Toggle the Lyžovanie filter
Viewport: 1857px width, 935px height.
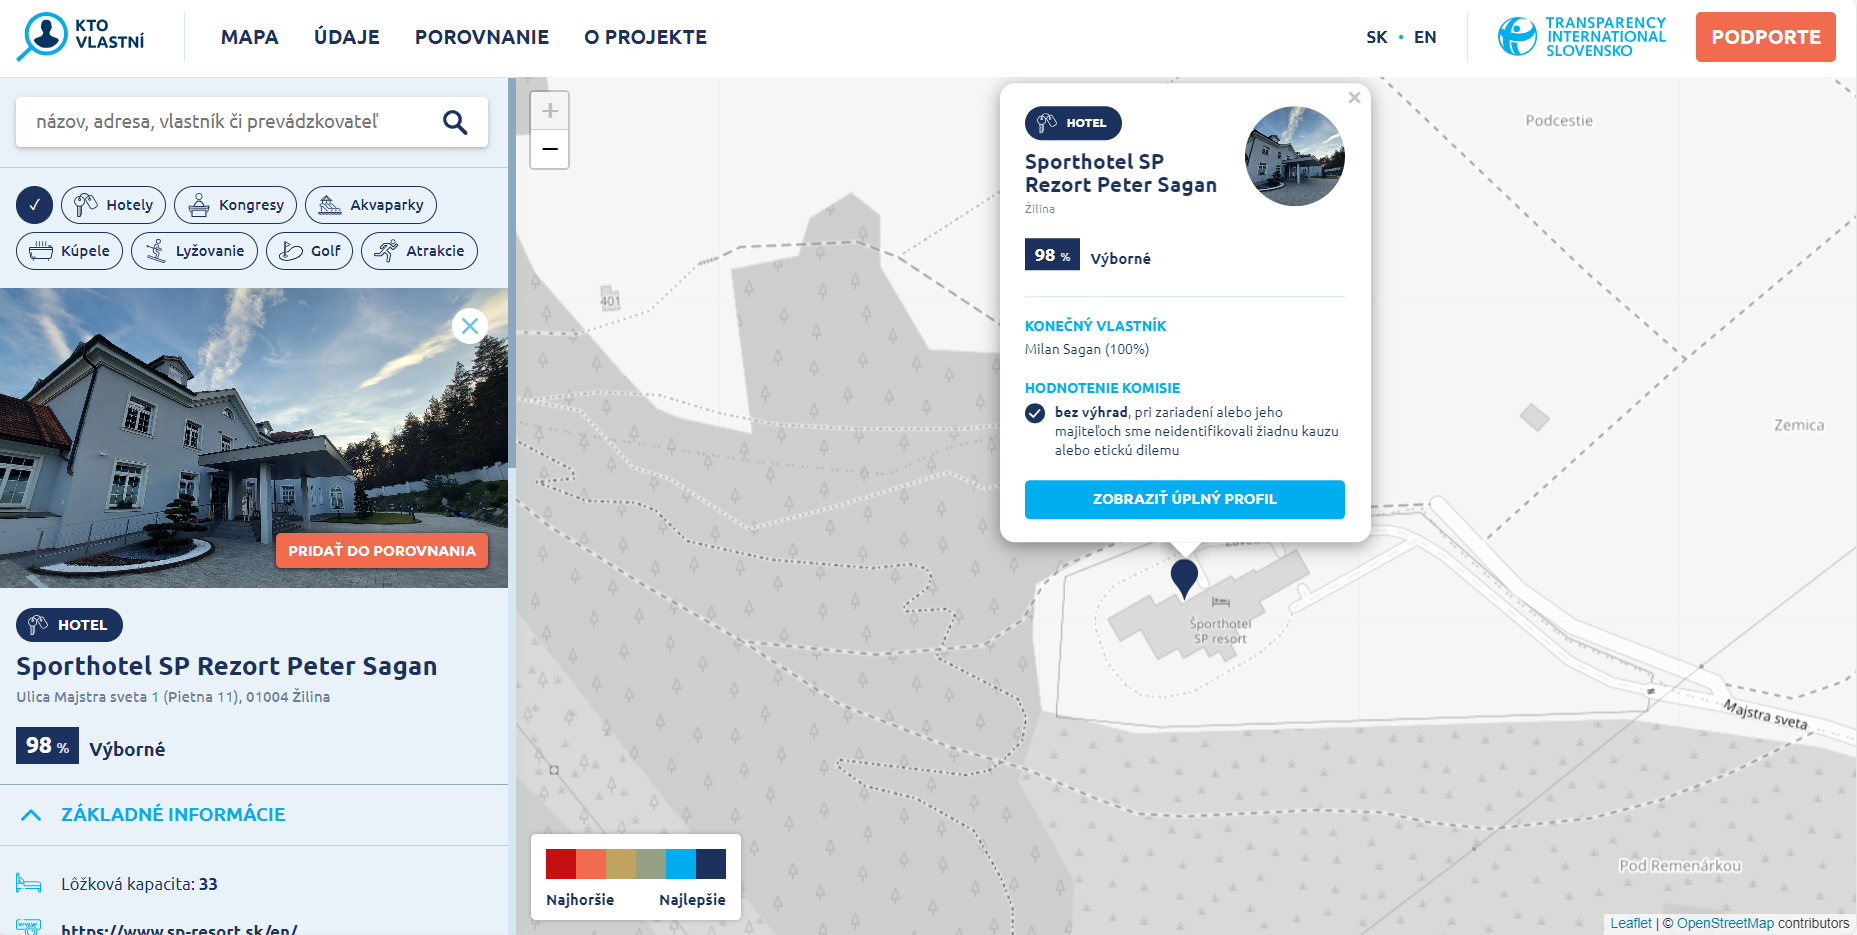pyautogui.click(x=194, y=251)
